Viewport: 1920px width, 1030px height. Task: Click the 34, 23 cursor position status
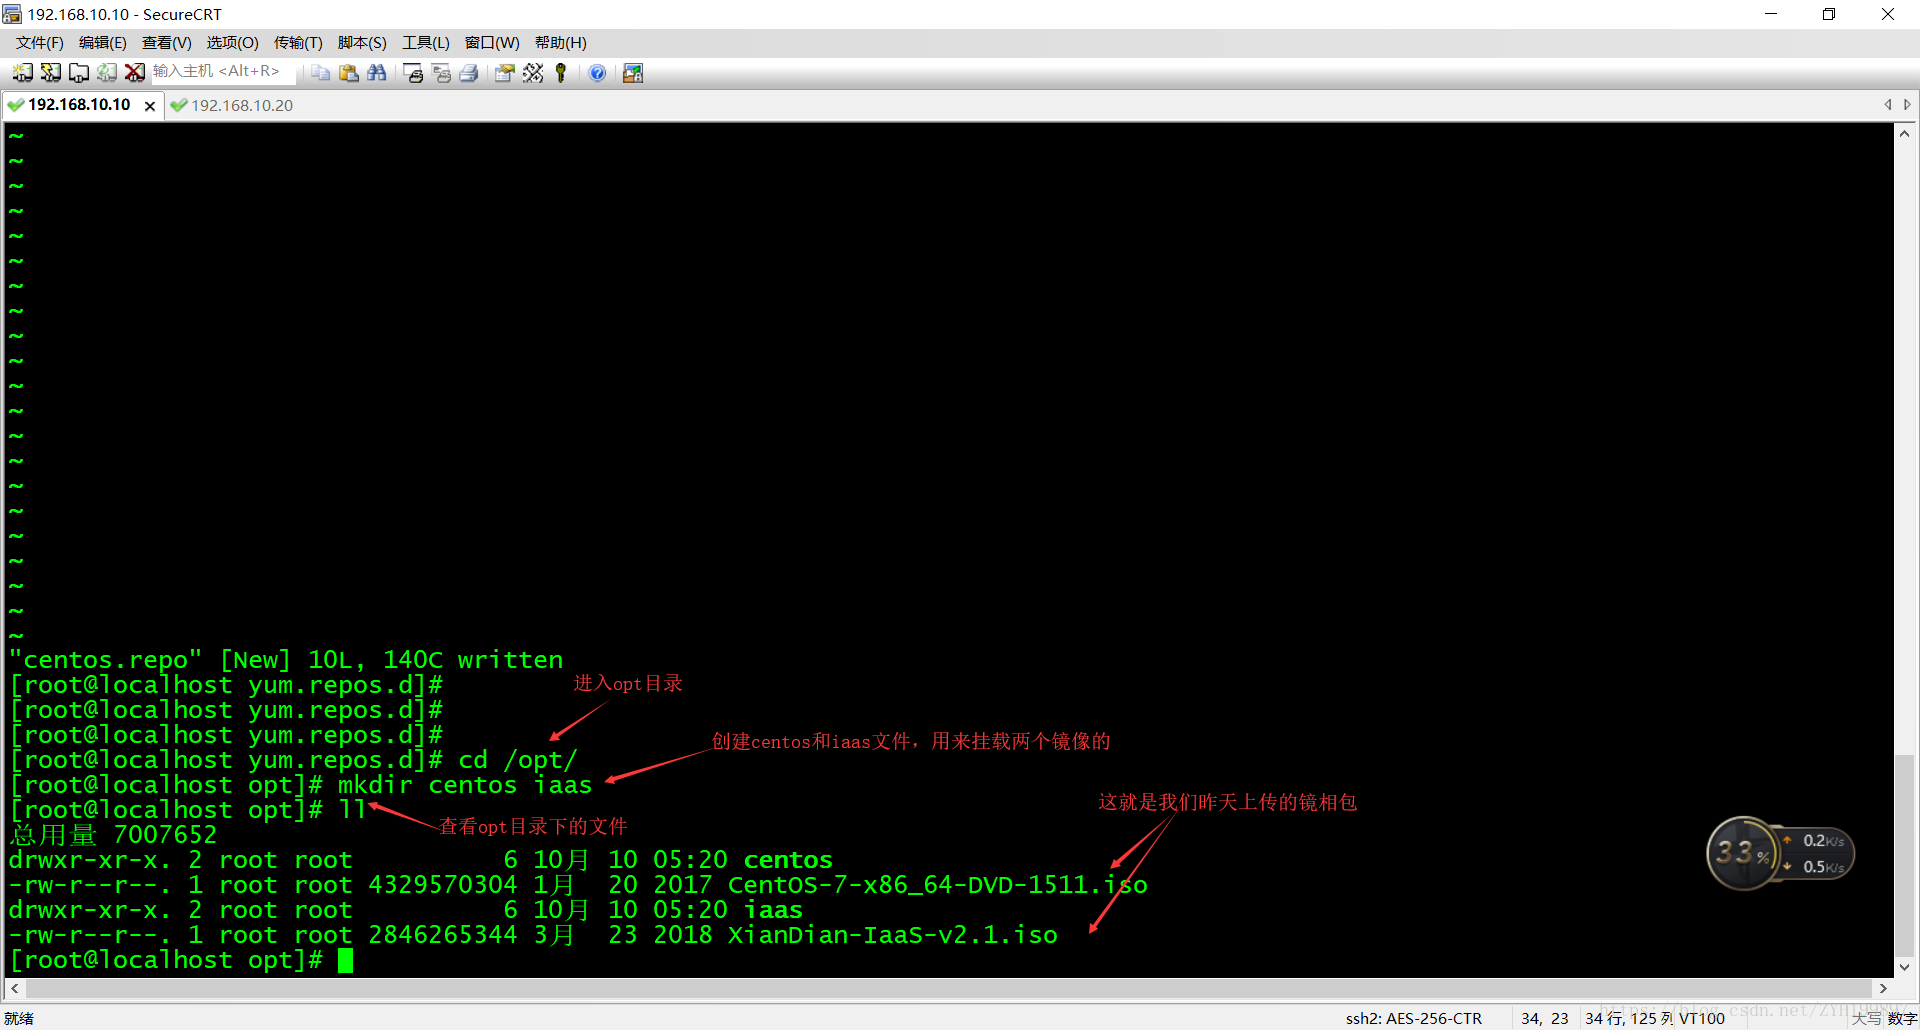click(1545, 1018)
